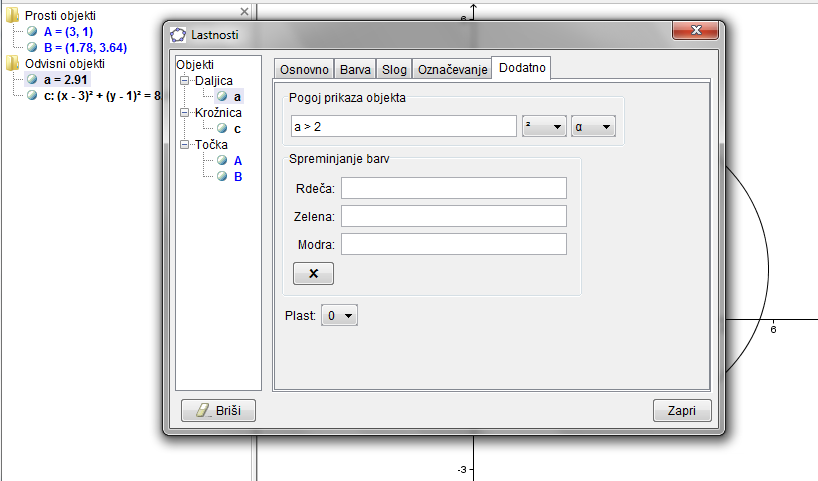The image size is (818, 481).
Task: Collapse the Točka tree node
Action: 185,145
